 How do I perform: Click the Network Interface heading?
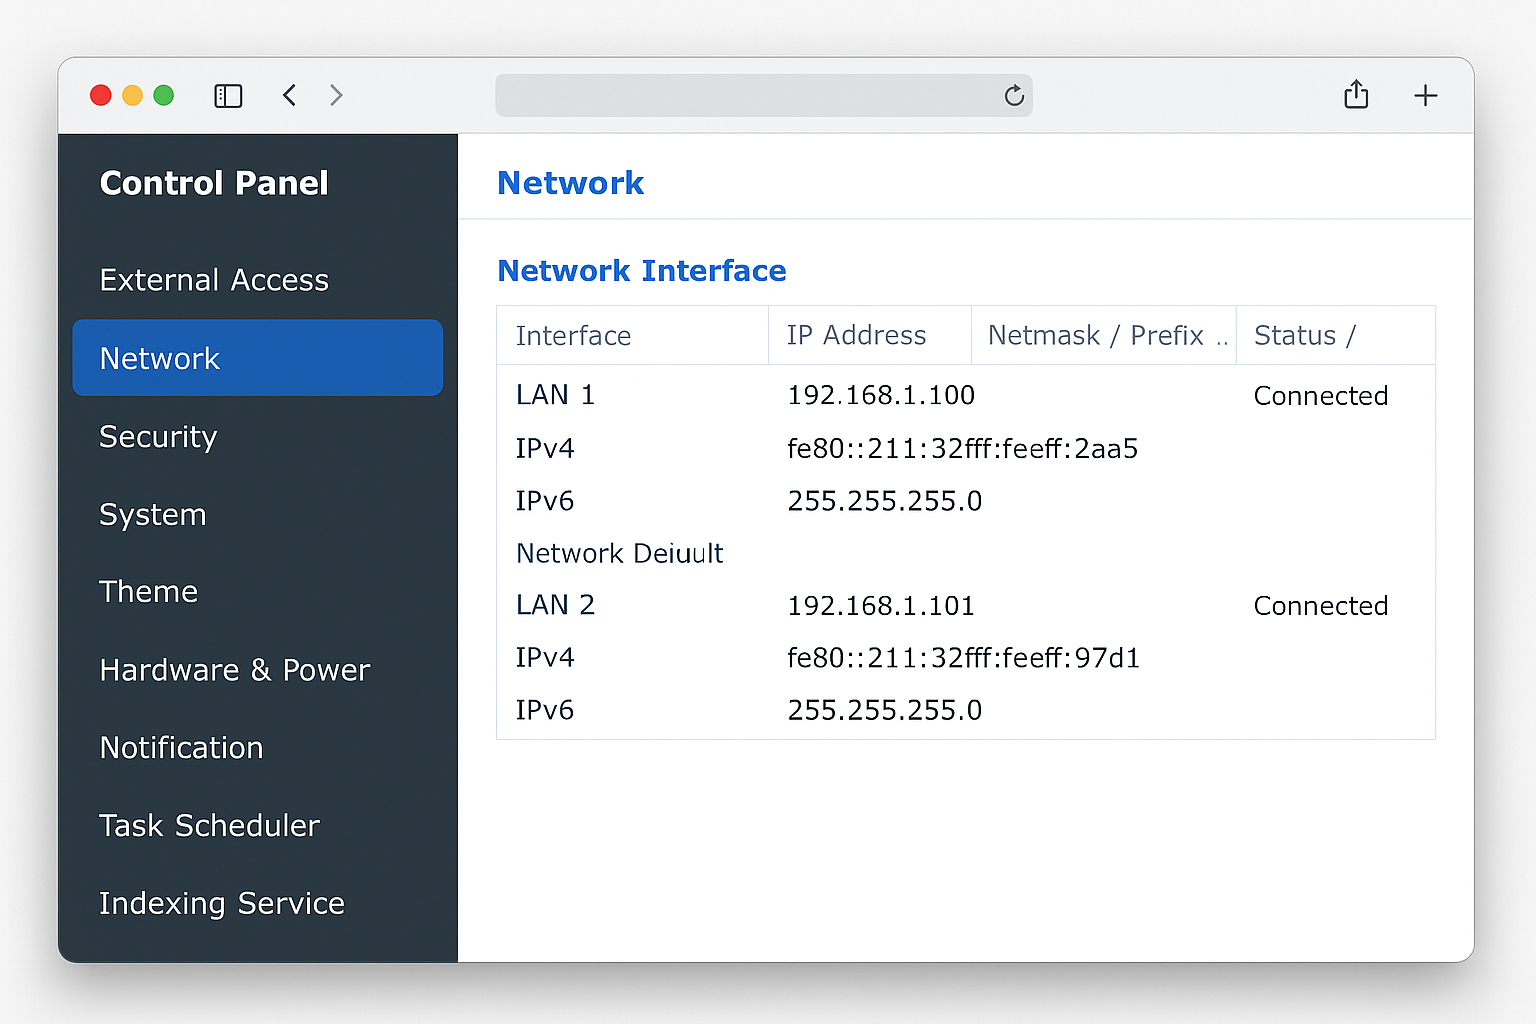(x=641, y=270)
